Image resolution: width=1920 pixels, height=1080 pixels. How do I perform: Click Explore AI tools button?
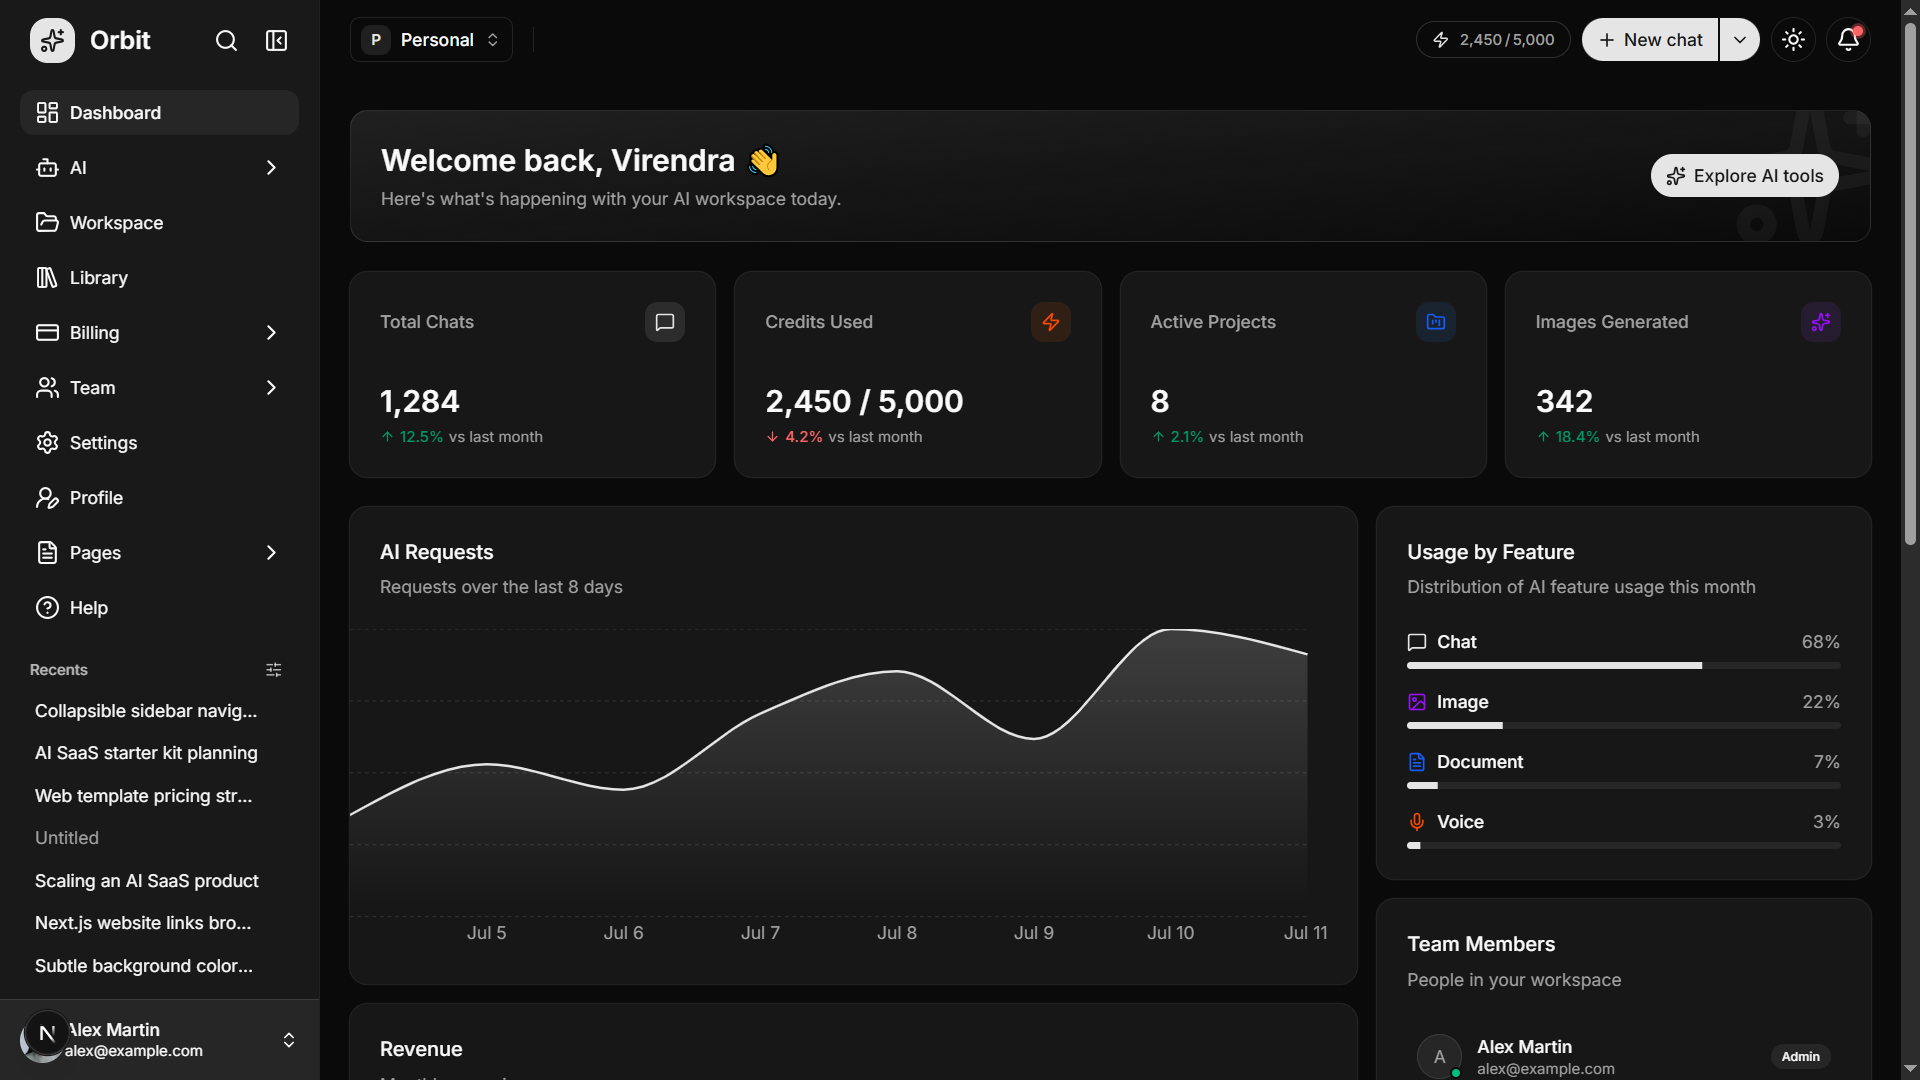pyautogui.click(x=1744, y=176)
